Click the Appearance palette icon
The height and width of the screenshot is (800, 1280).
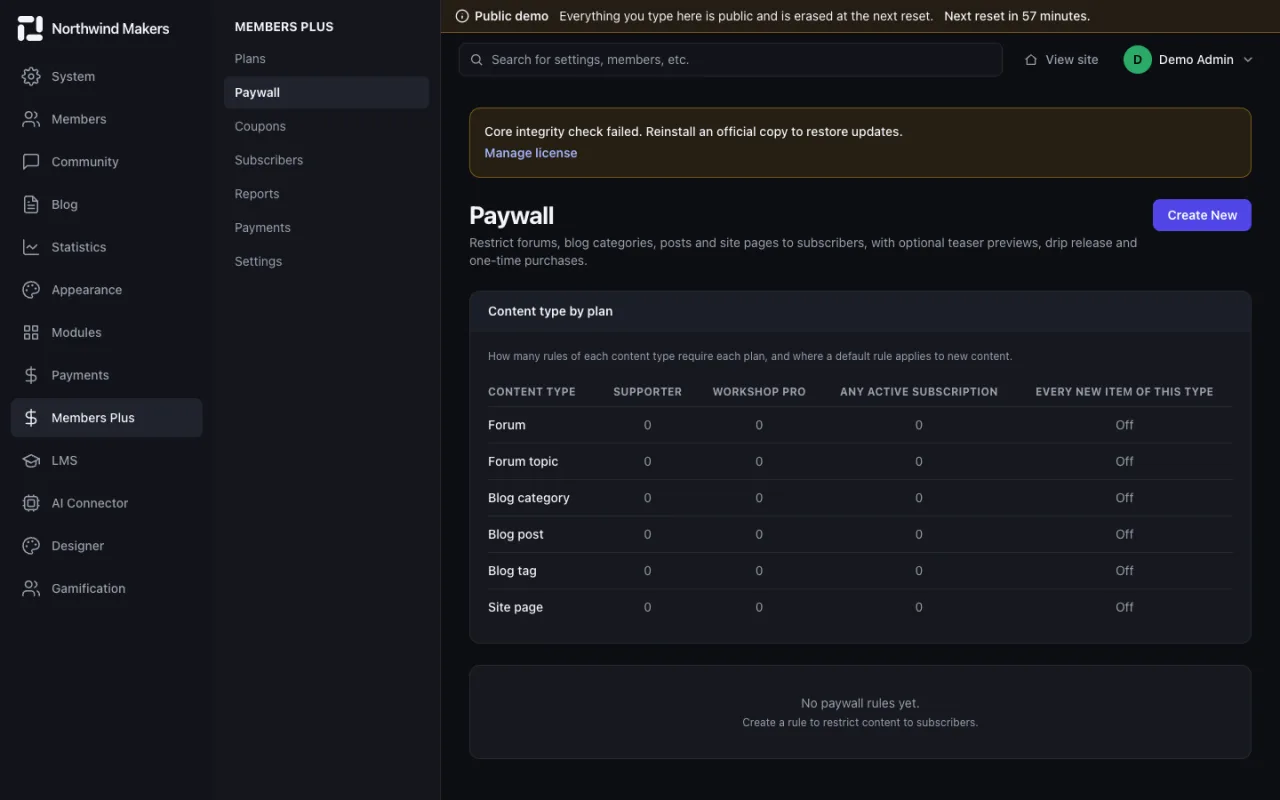[x=31, y=290]
